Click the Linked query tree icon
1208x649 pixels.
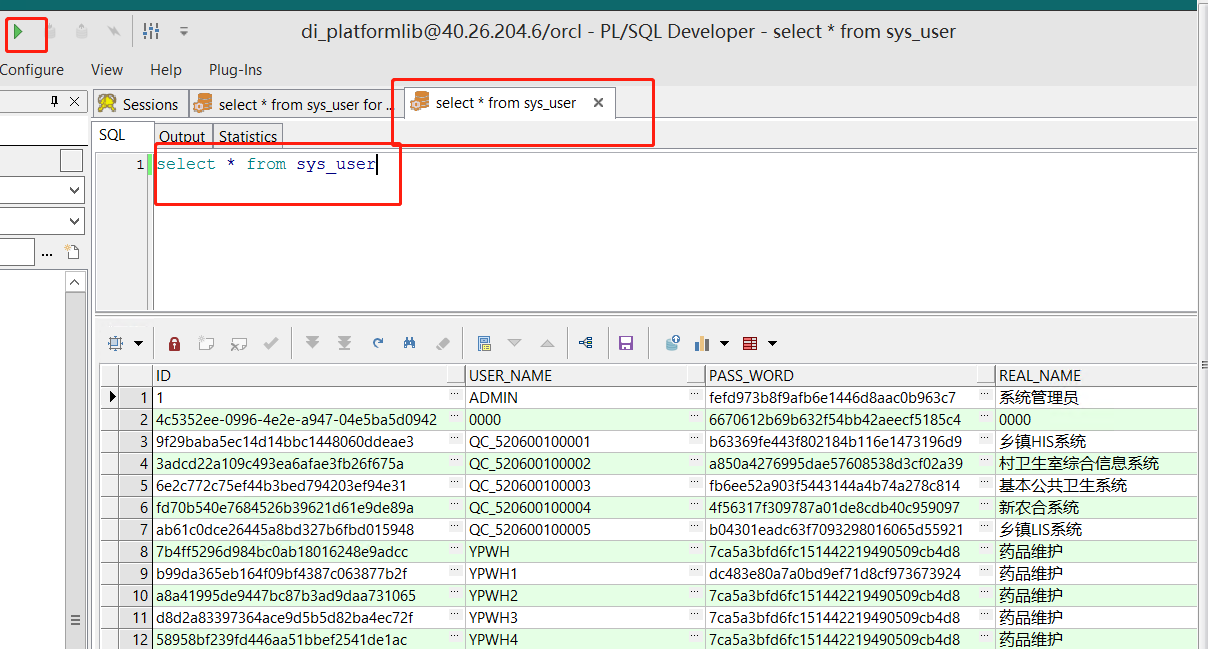pos(586,343)
